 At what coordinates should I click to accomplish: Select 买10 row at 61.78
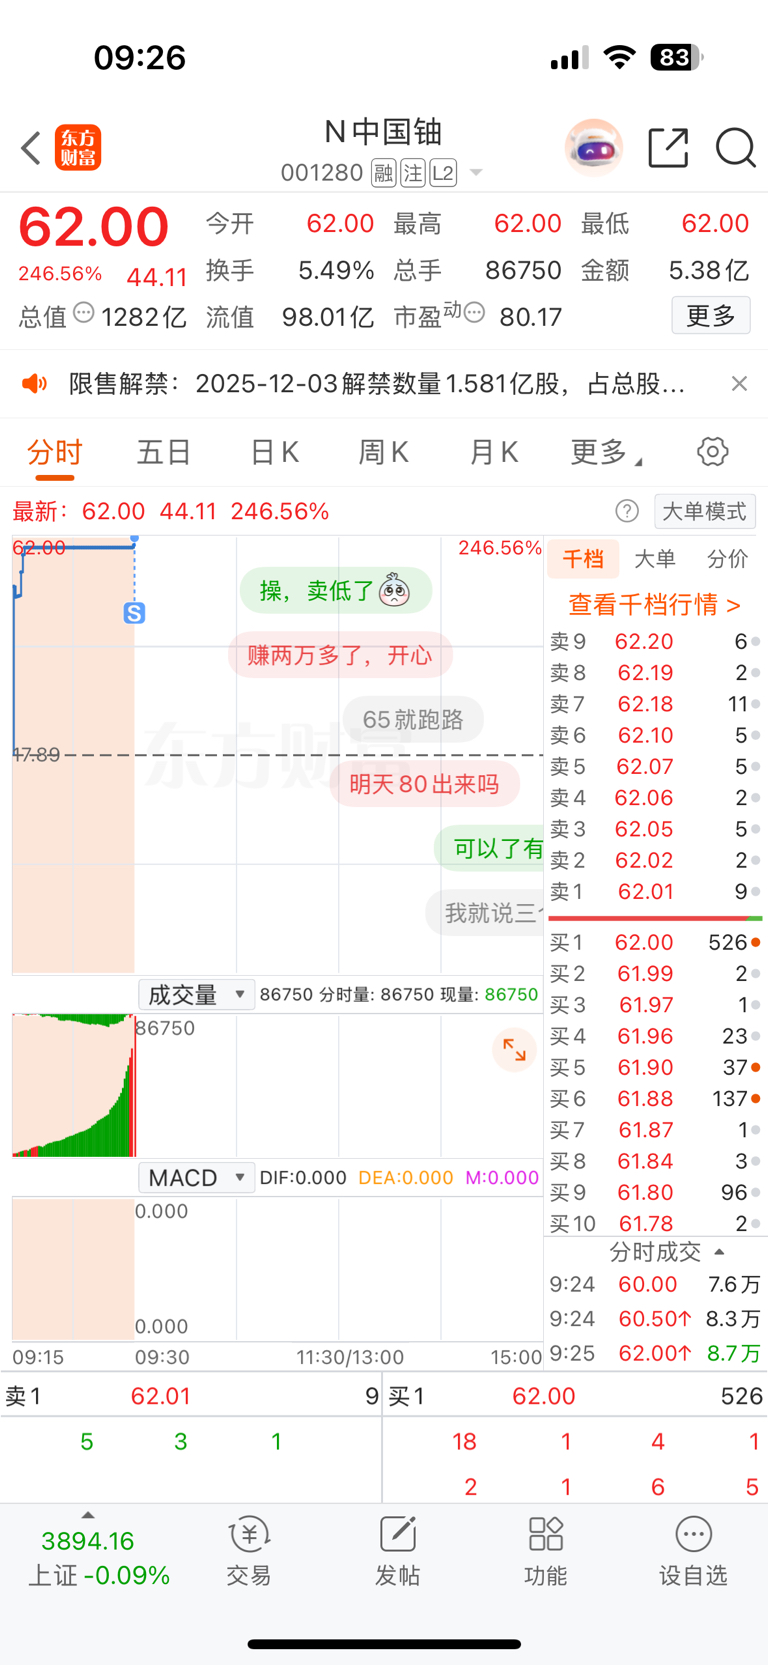[655, 1224]
